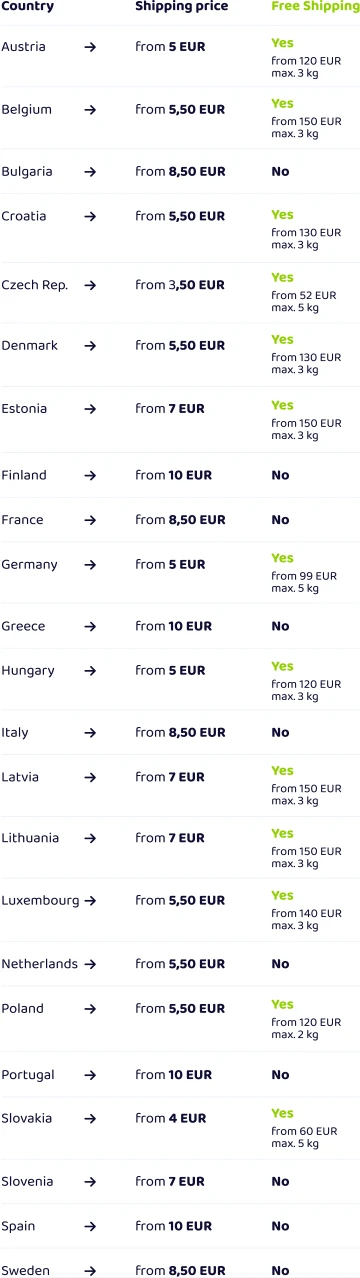
Task: Click the arrow icon in Germany row
Action: click(90, 564)
